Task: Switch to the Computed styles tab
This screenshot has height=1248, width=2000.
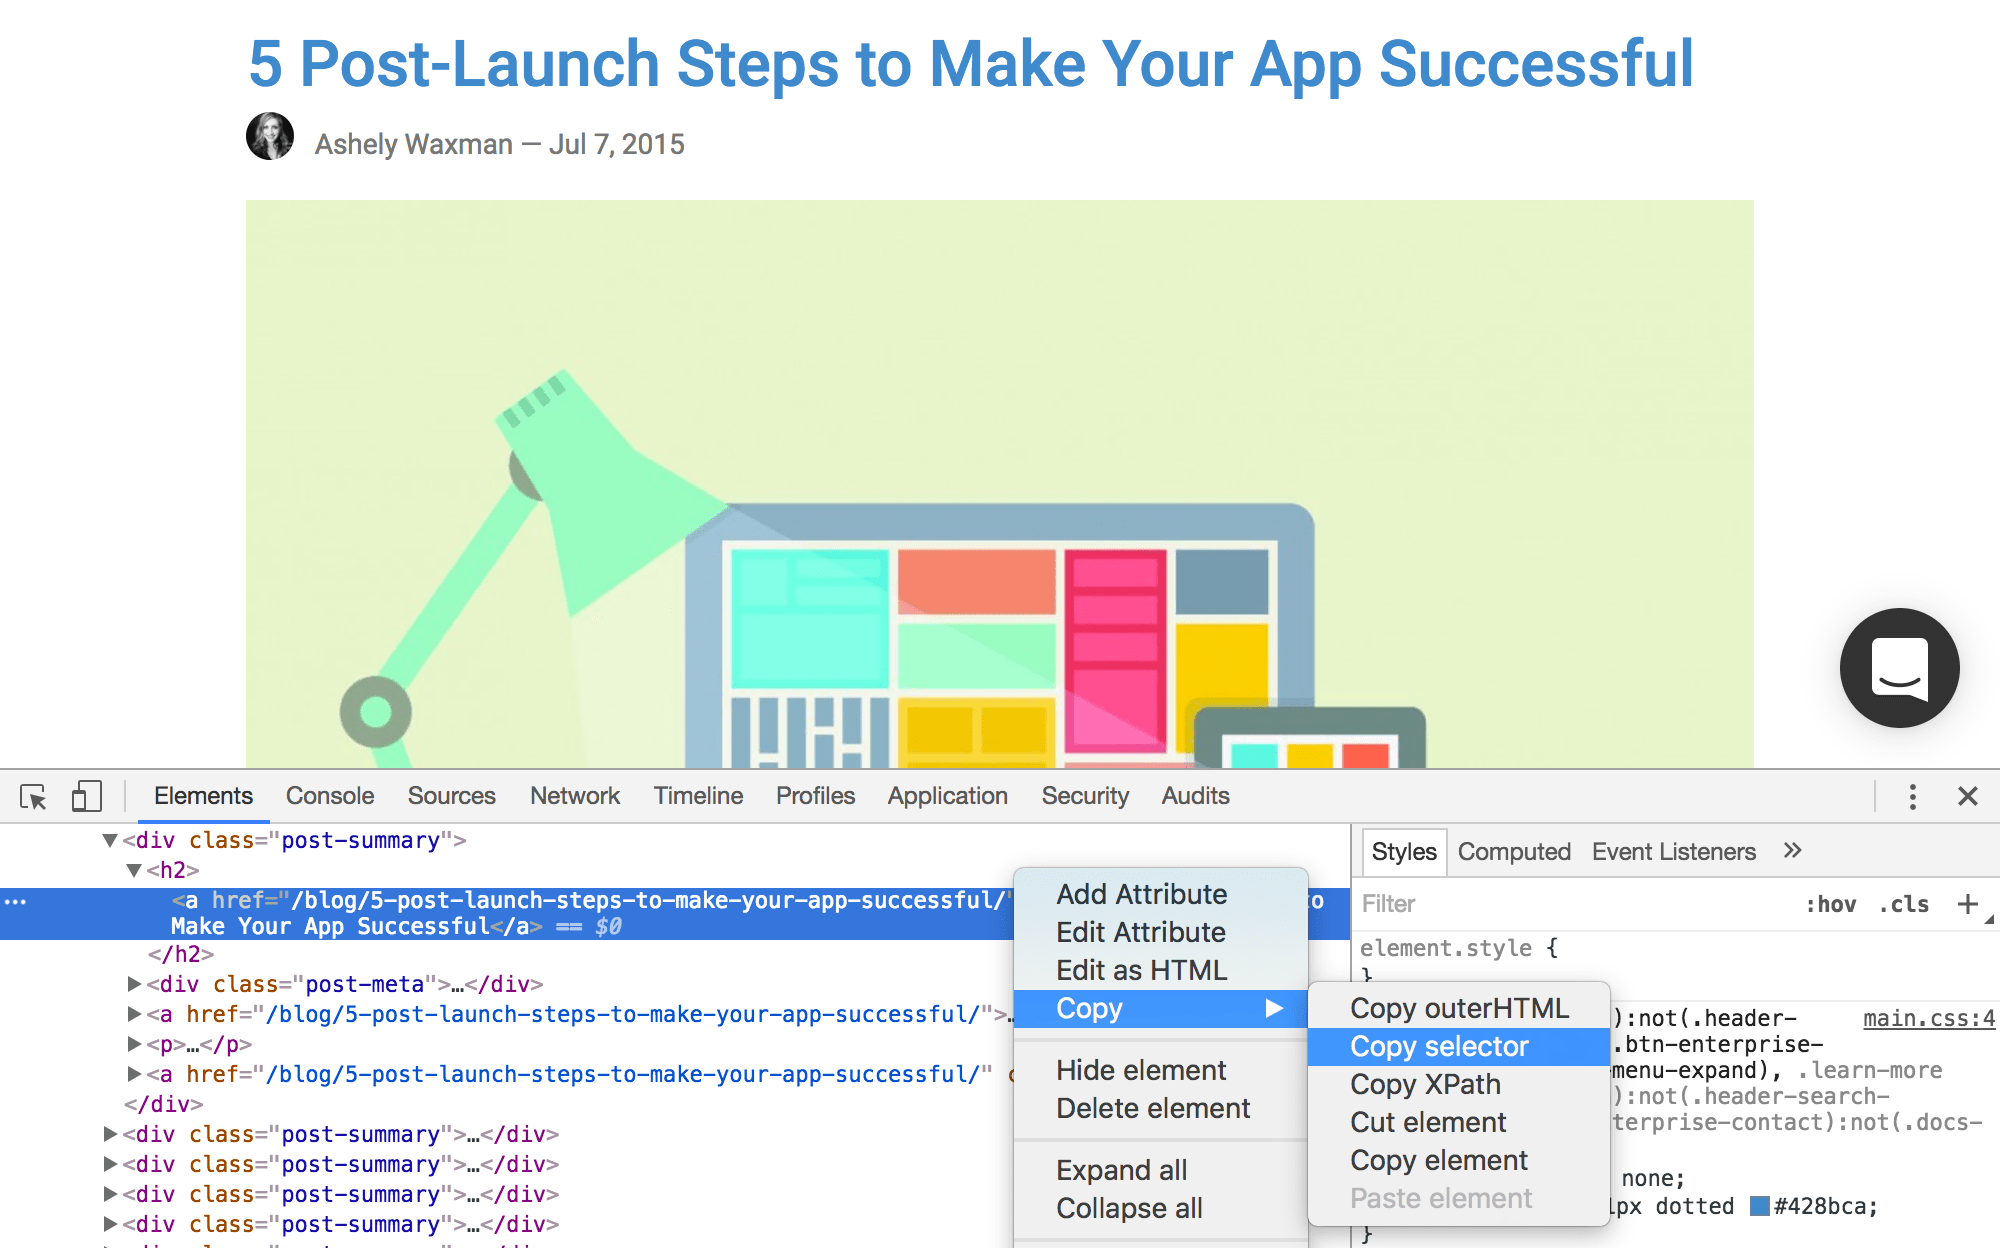Action: tap(1514, 851)
